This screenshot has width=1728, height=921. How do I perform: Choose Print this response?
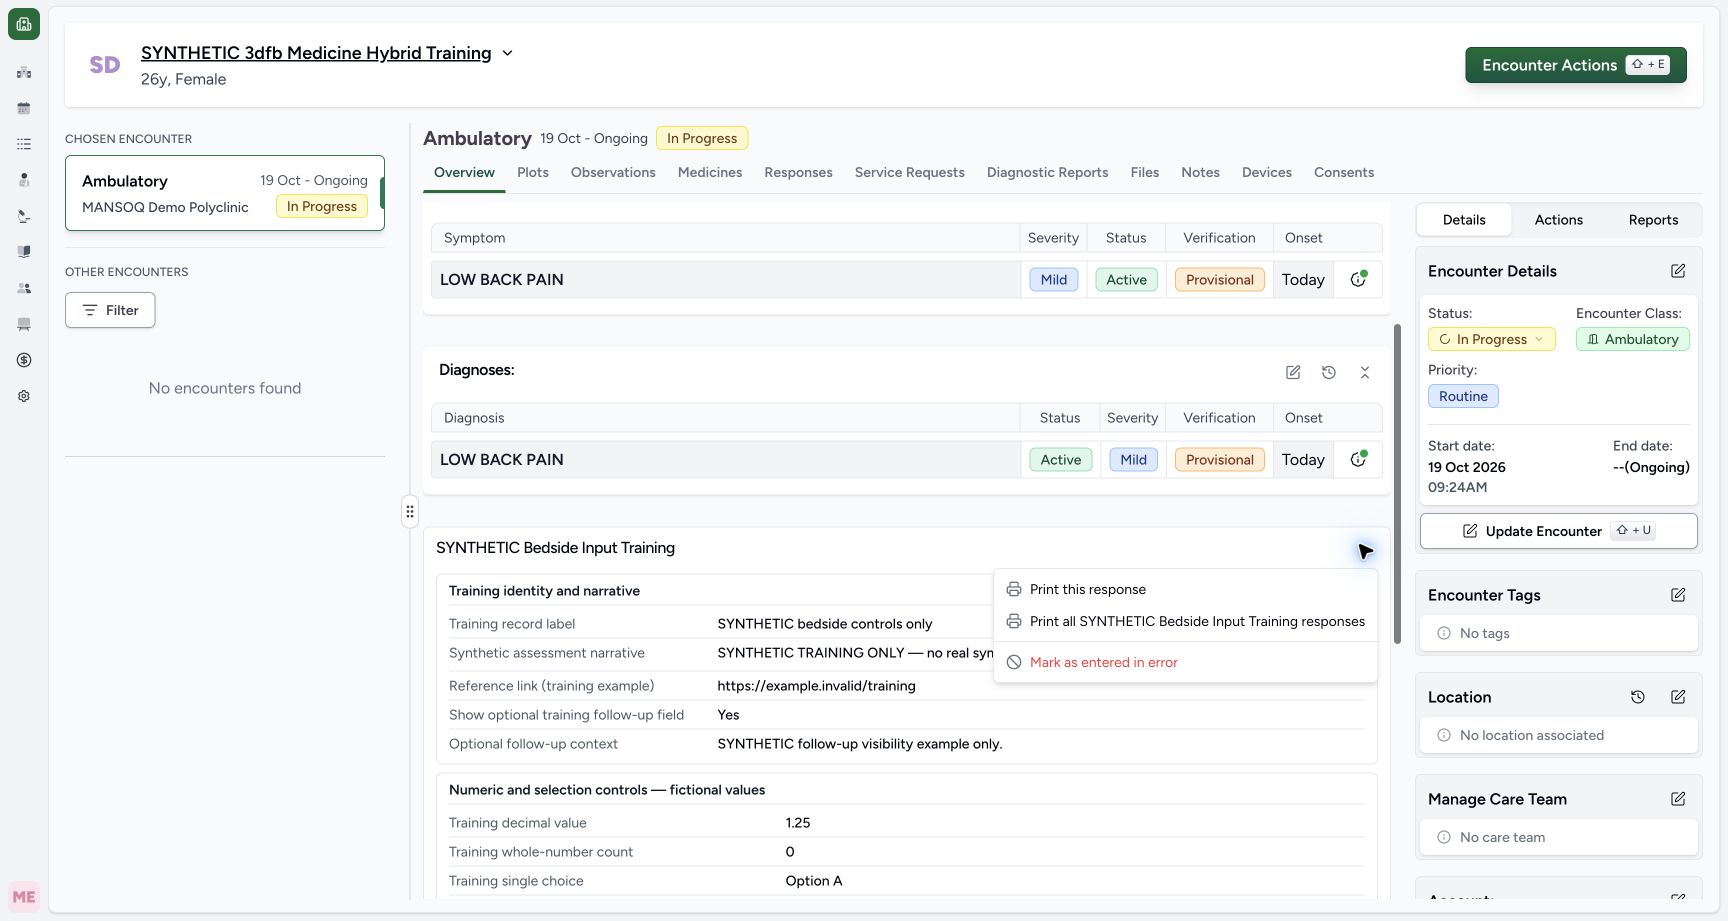(x=1185, y=589)
